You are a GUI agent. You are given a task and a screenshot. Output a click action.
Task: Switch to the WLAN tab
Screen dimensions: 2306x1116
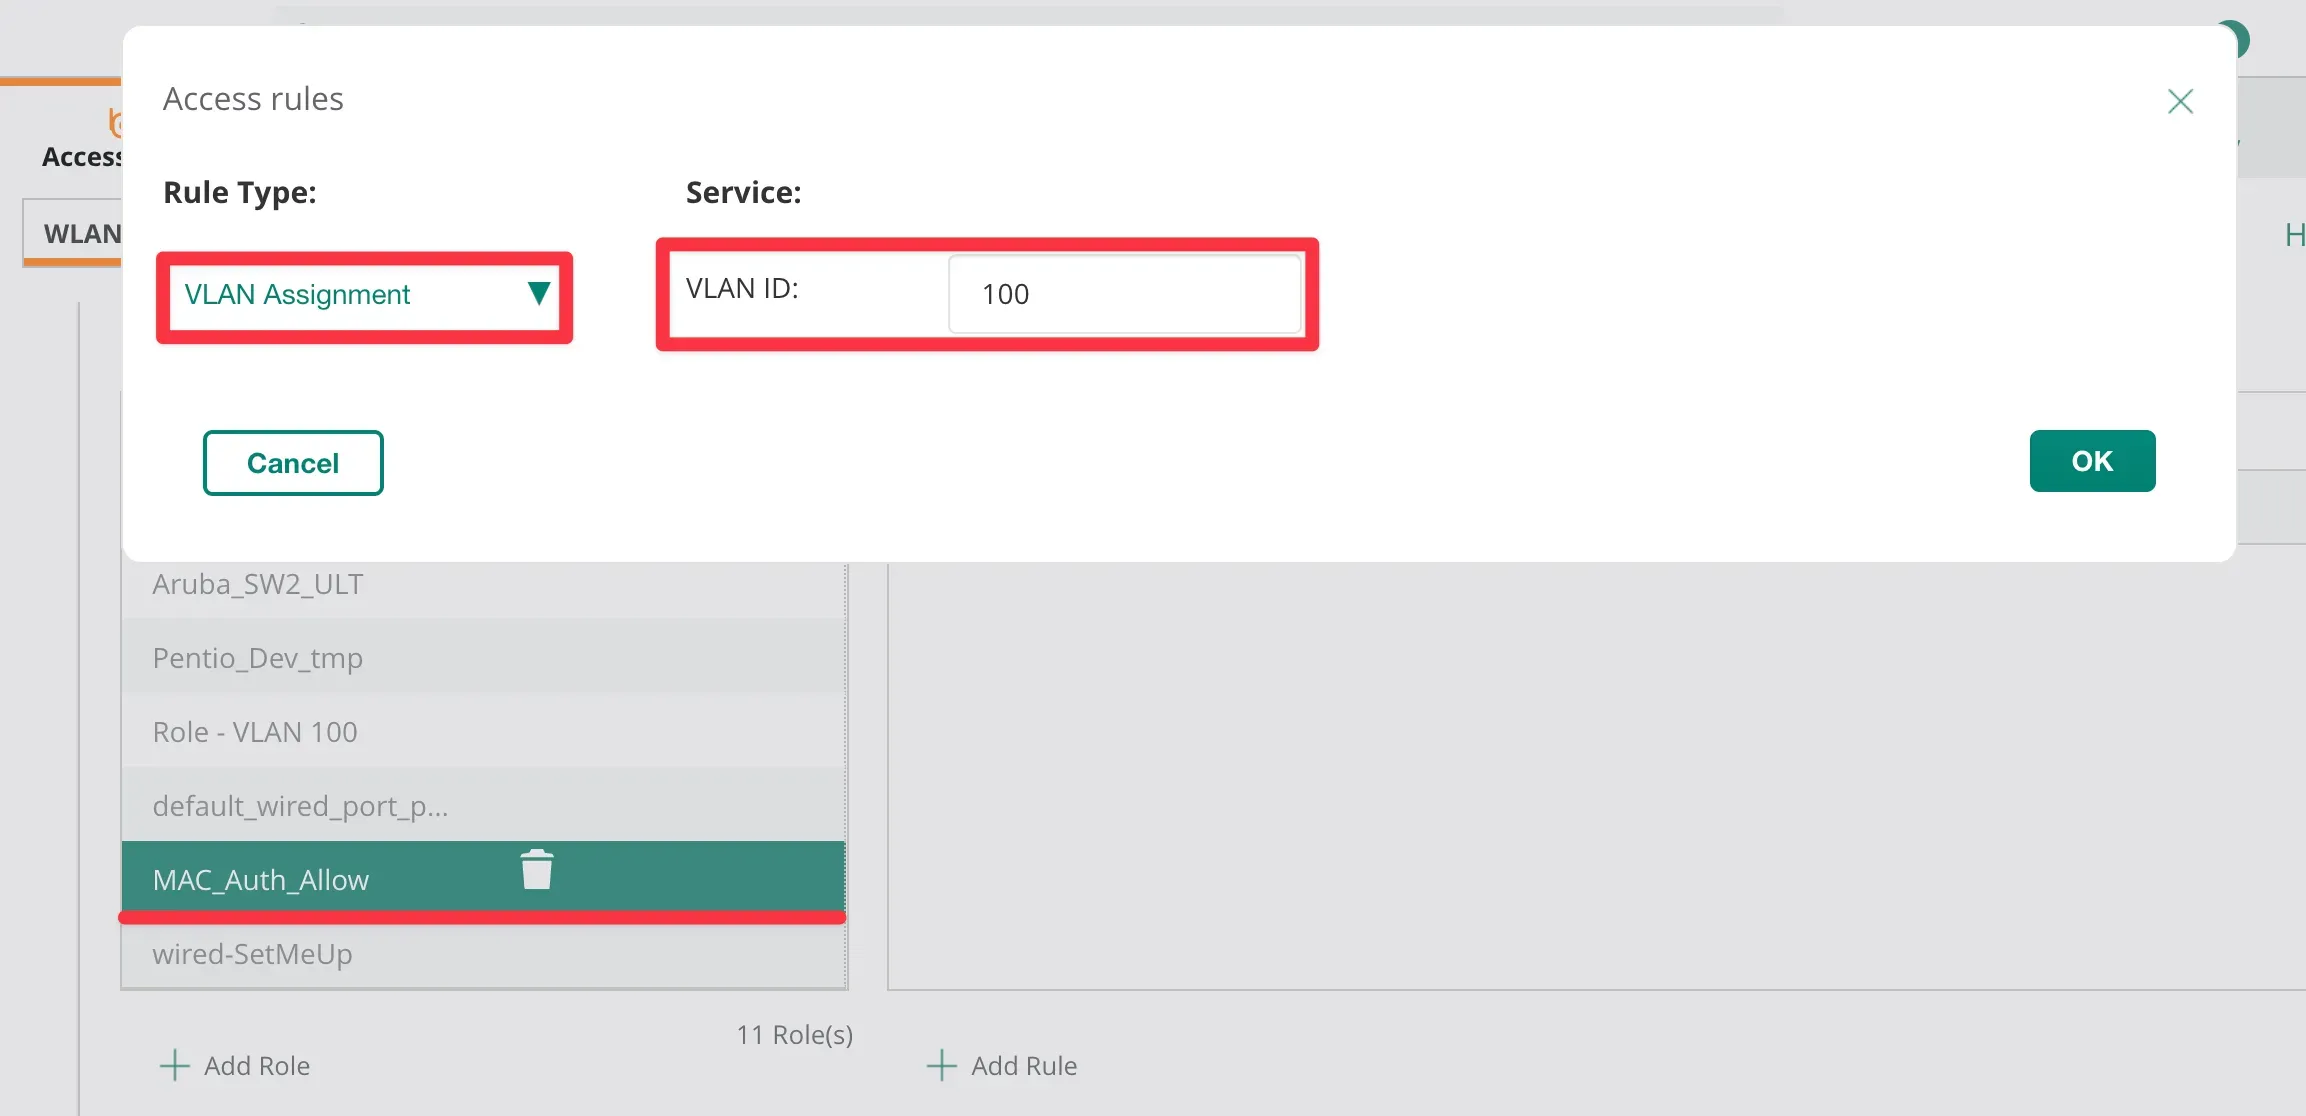pos(80,234)
